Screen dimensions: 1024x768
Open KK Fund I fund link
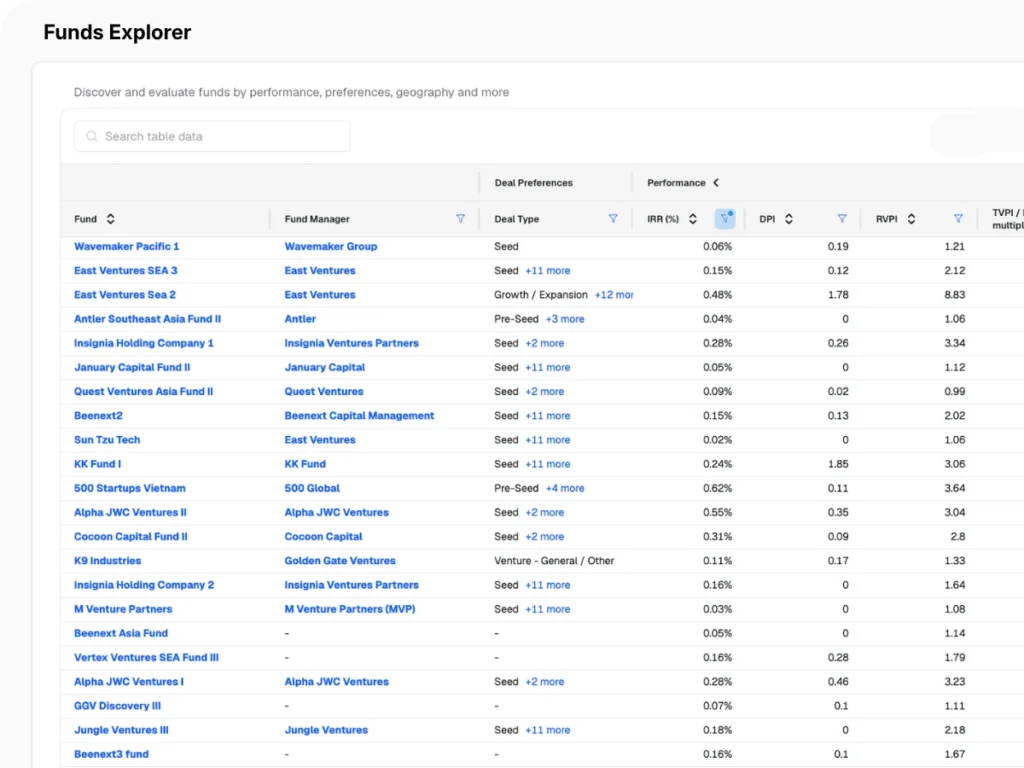point(97,464)
